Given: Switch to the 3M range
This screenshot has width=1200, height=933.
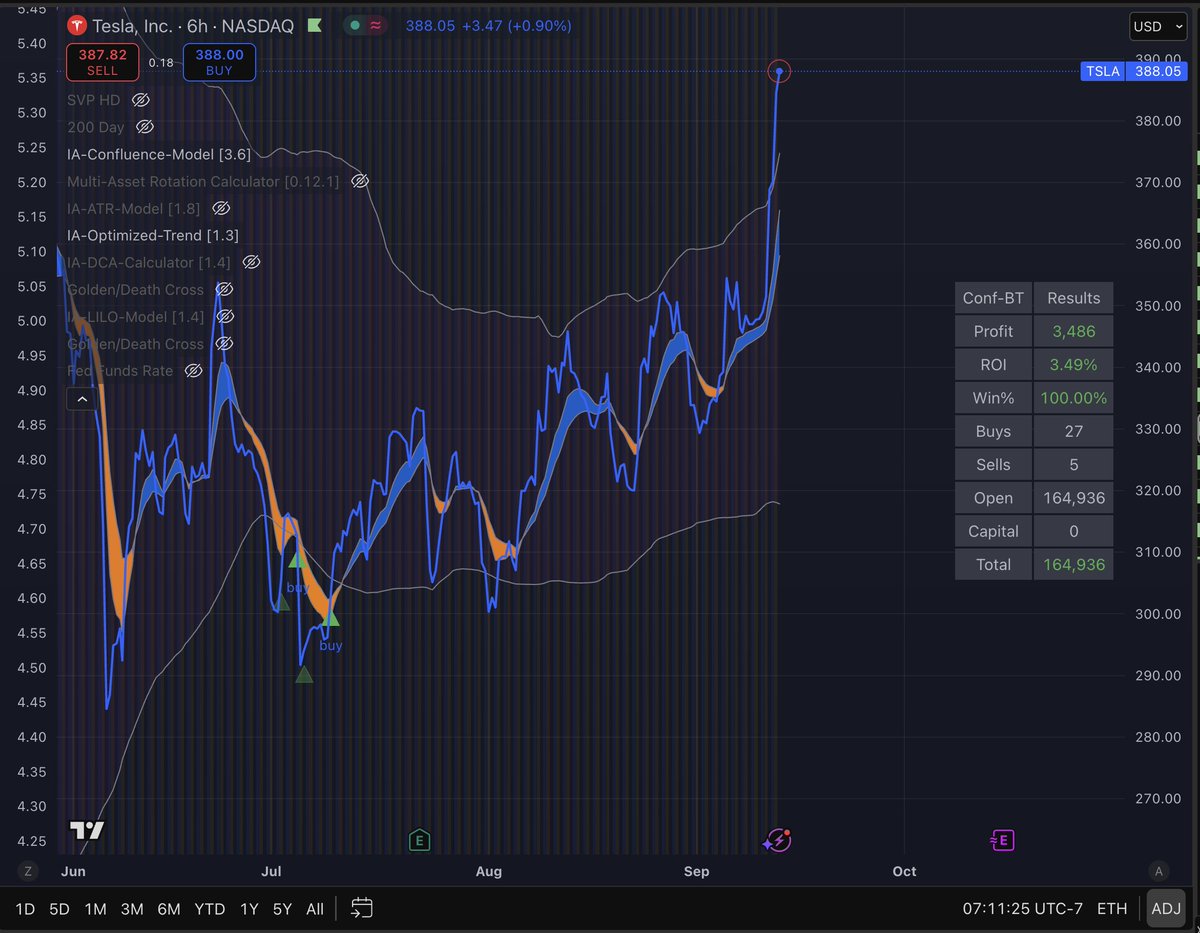Looking at the screenshot, I should pyautogui.click(x=132, y=909).
